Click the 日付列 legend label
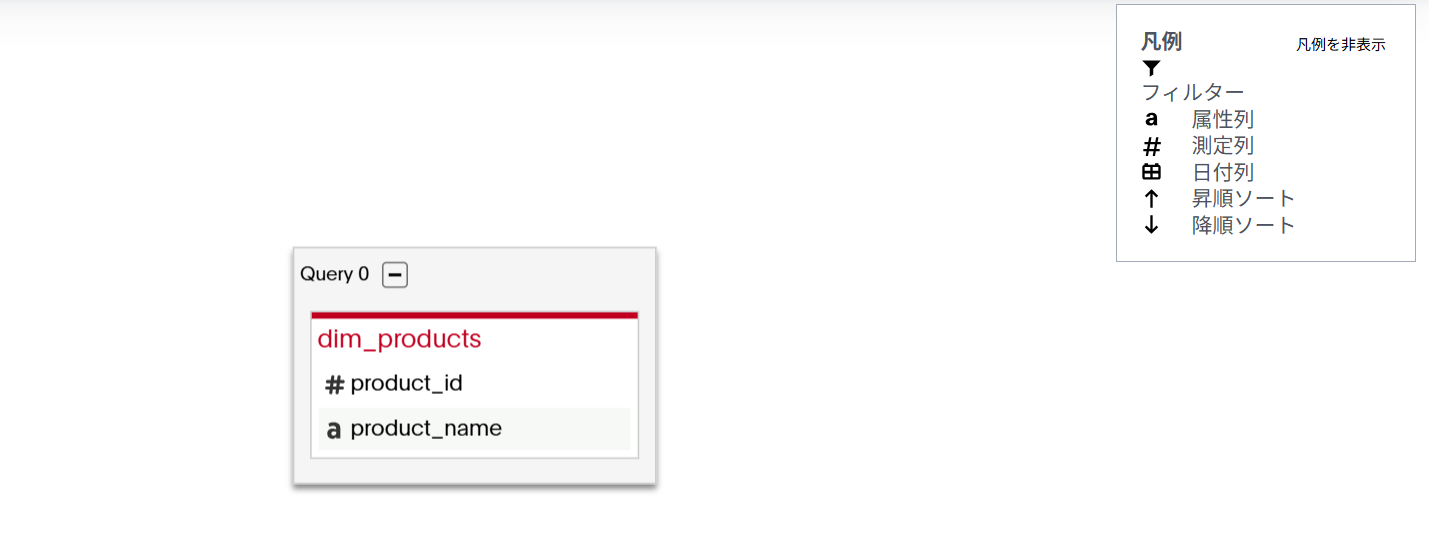The height and width of the screenshot is (538, 1429). [x=1222, y=172]
